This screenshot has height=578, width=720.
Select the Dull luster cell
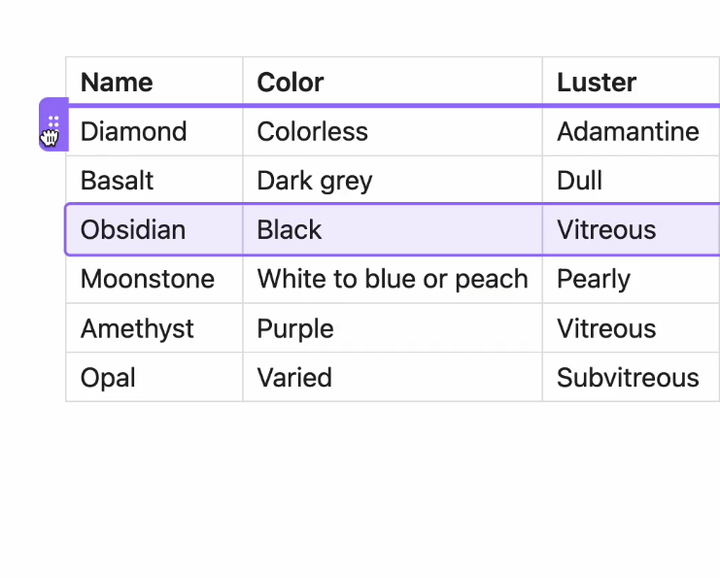coord(580,180)
